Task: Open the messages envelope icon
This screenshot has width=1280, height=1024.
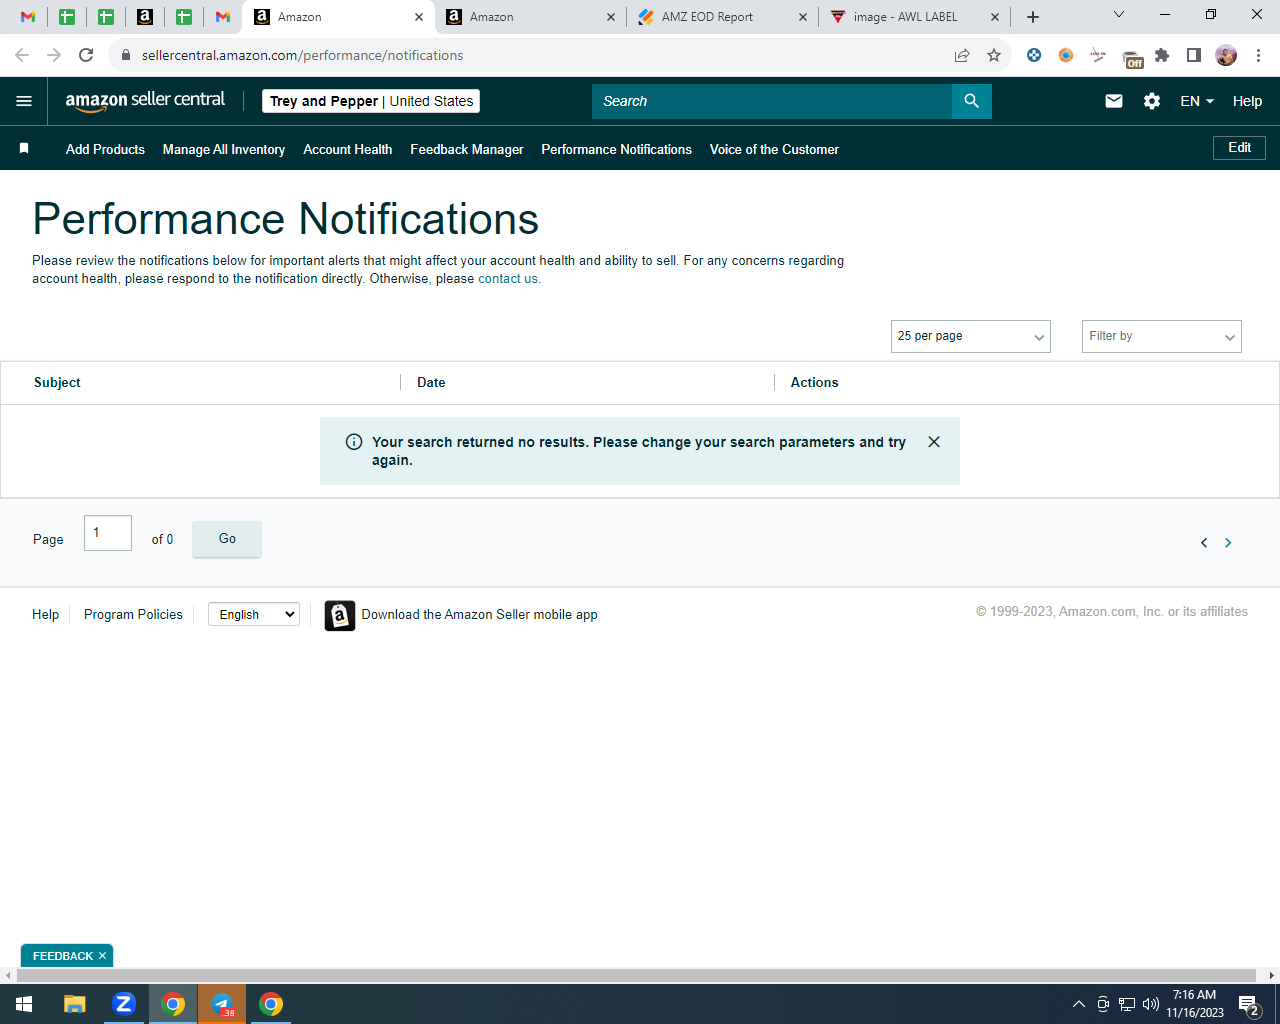Action: click(1114, 101)
